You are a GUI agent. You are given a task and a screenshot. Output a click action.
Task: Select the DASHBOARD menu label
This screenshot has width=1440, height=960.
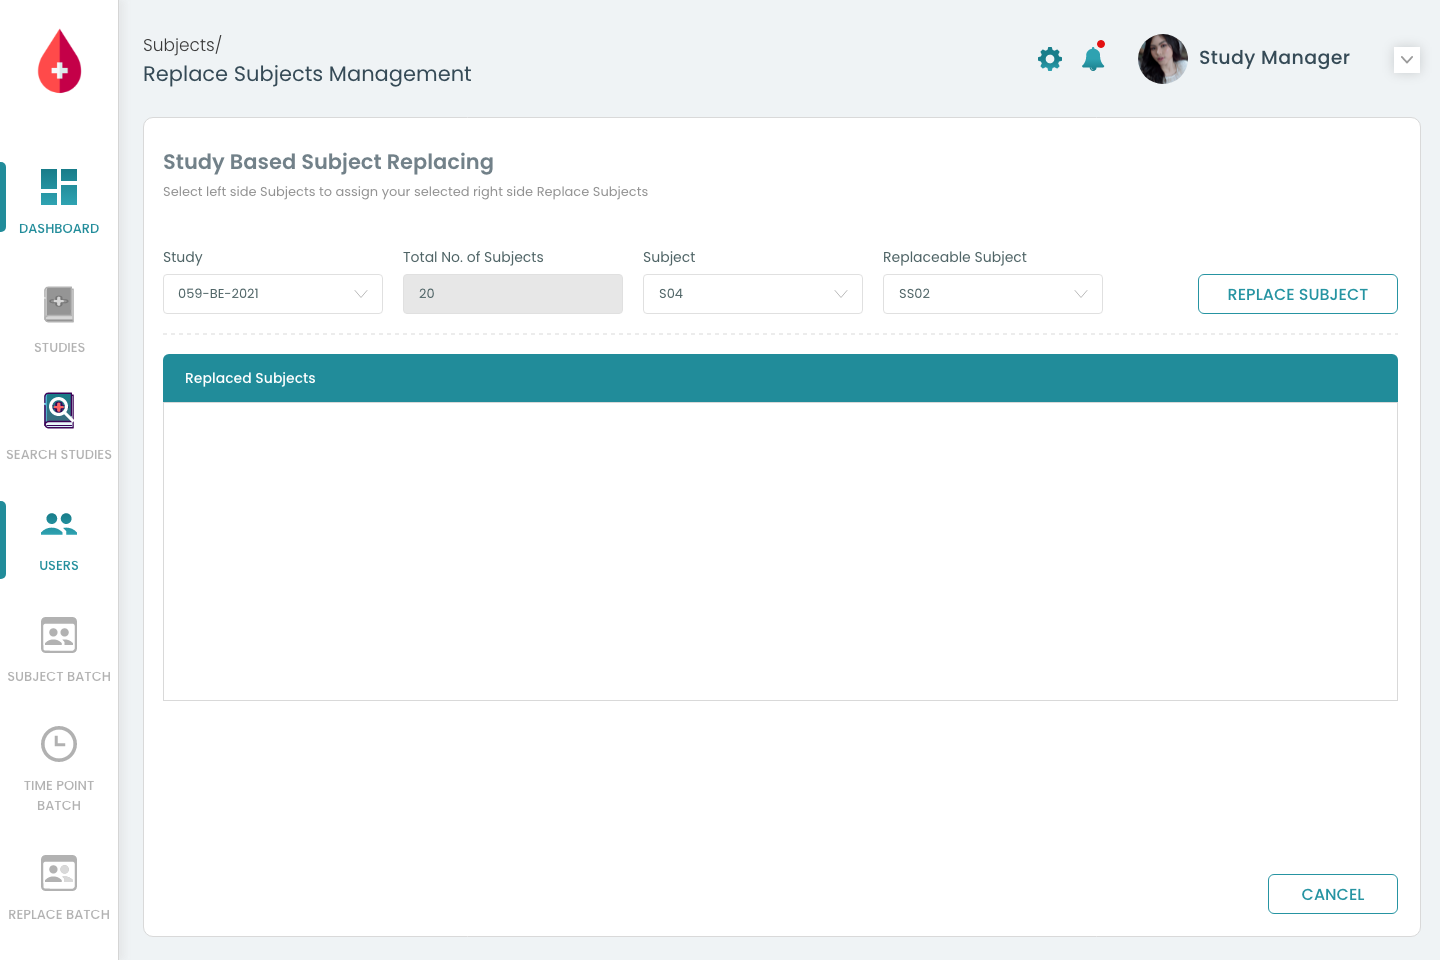[x=59, y=229]
